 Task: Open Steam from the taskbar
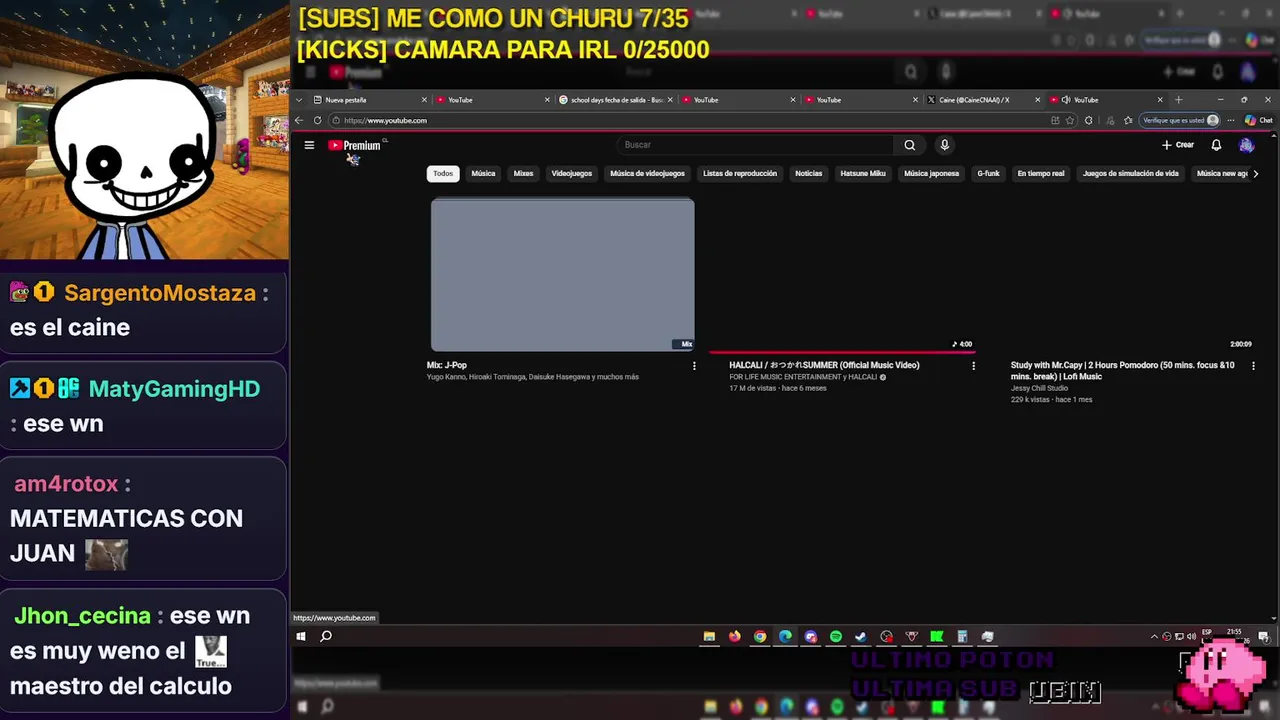pyautogui.click(x=861, y=636)
